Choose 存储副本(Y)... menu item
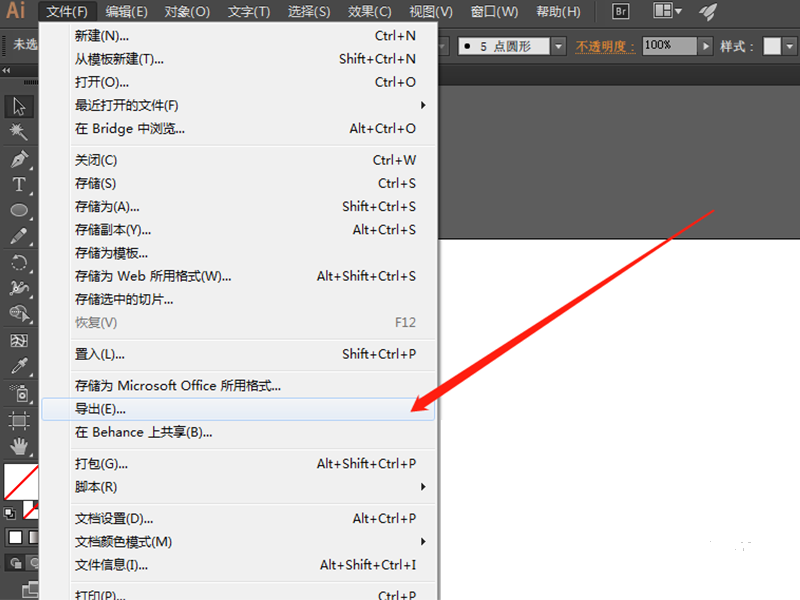The width and height of the screenshot is (800, 600). pos(238,230)
